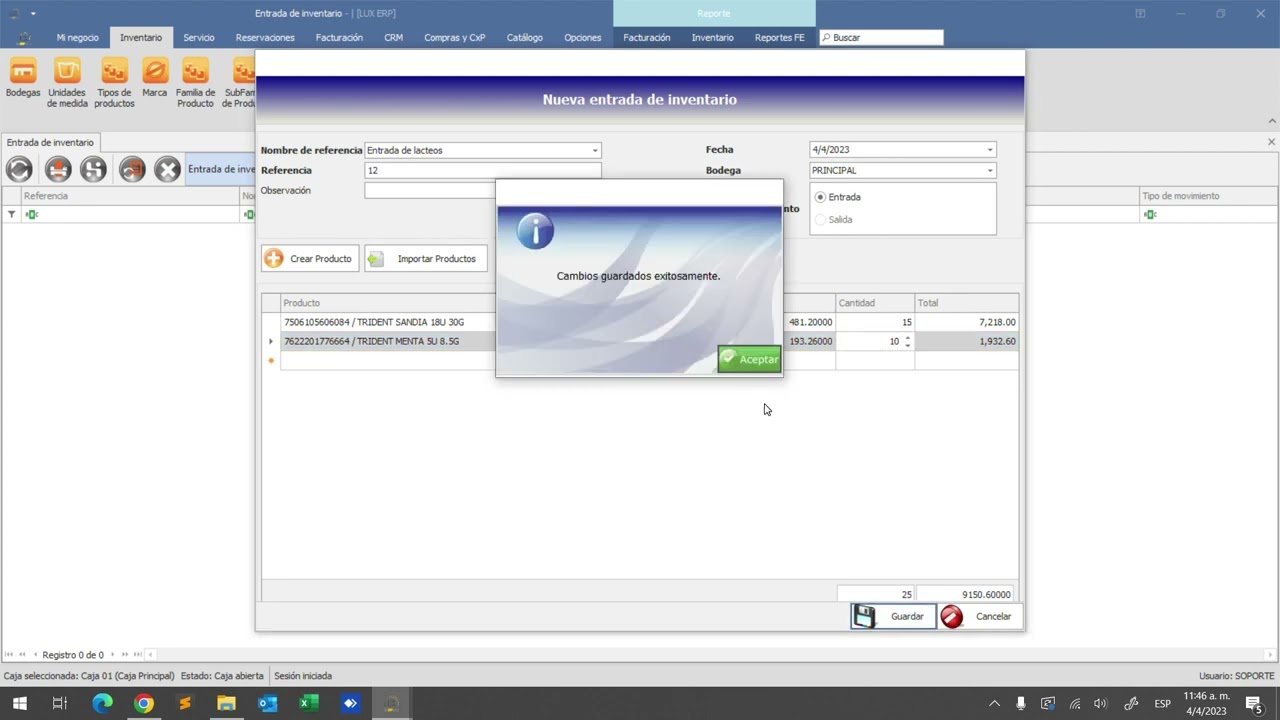Open Compras y CxP tab
This screenshot has width=1280, height=720.
455,37
